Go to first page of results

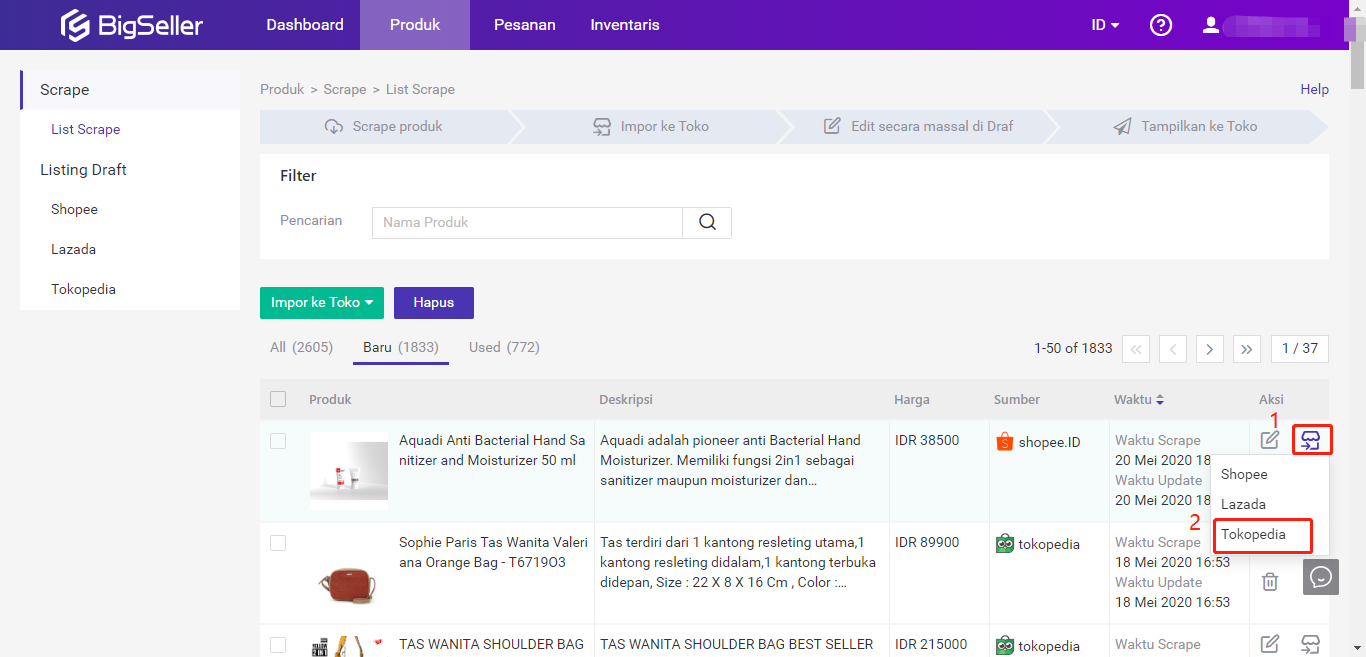click(x=1136, y=349)
